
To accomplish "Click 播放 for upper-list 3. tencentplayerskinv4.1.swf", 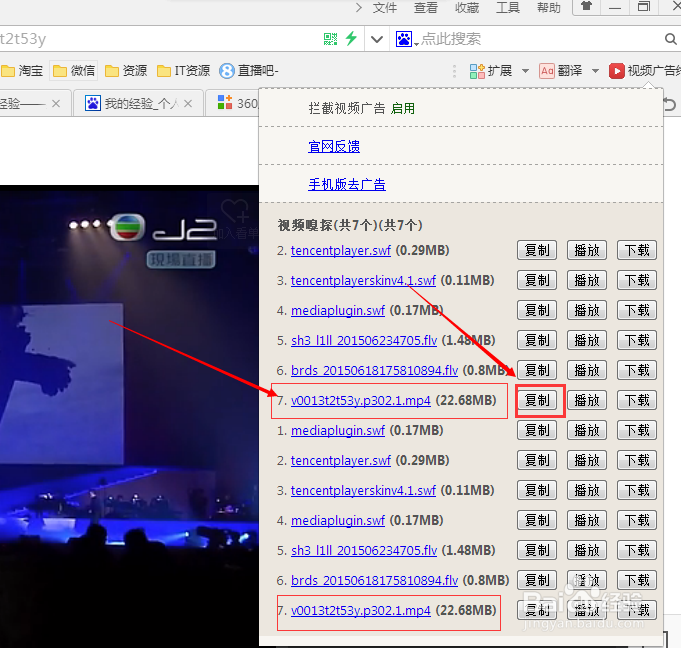I will point(587,280).
